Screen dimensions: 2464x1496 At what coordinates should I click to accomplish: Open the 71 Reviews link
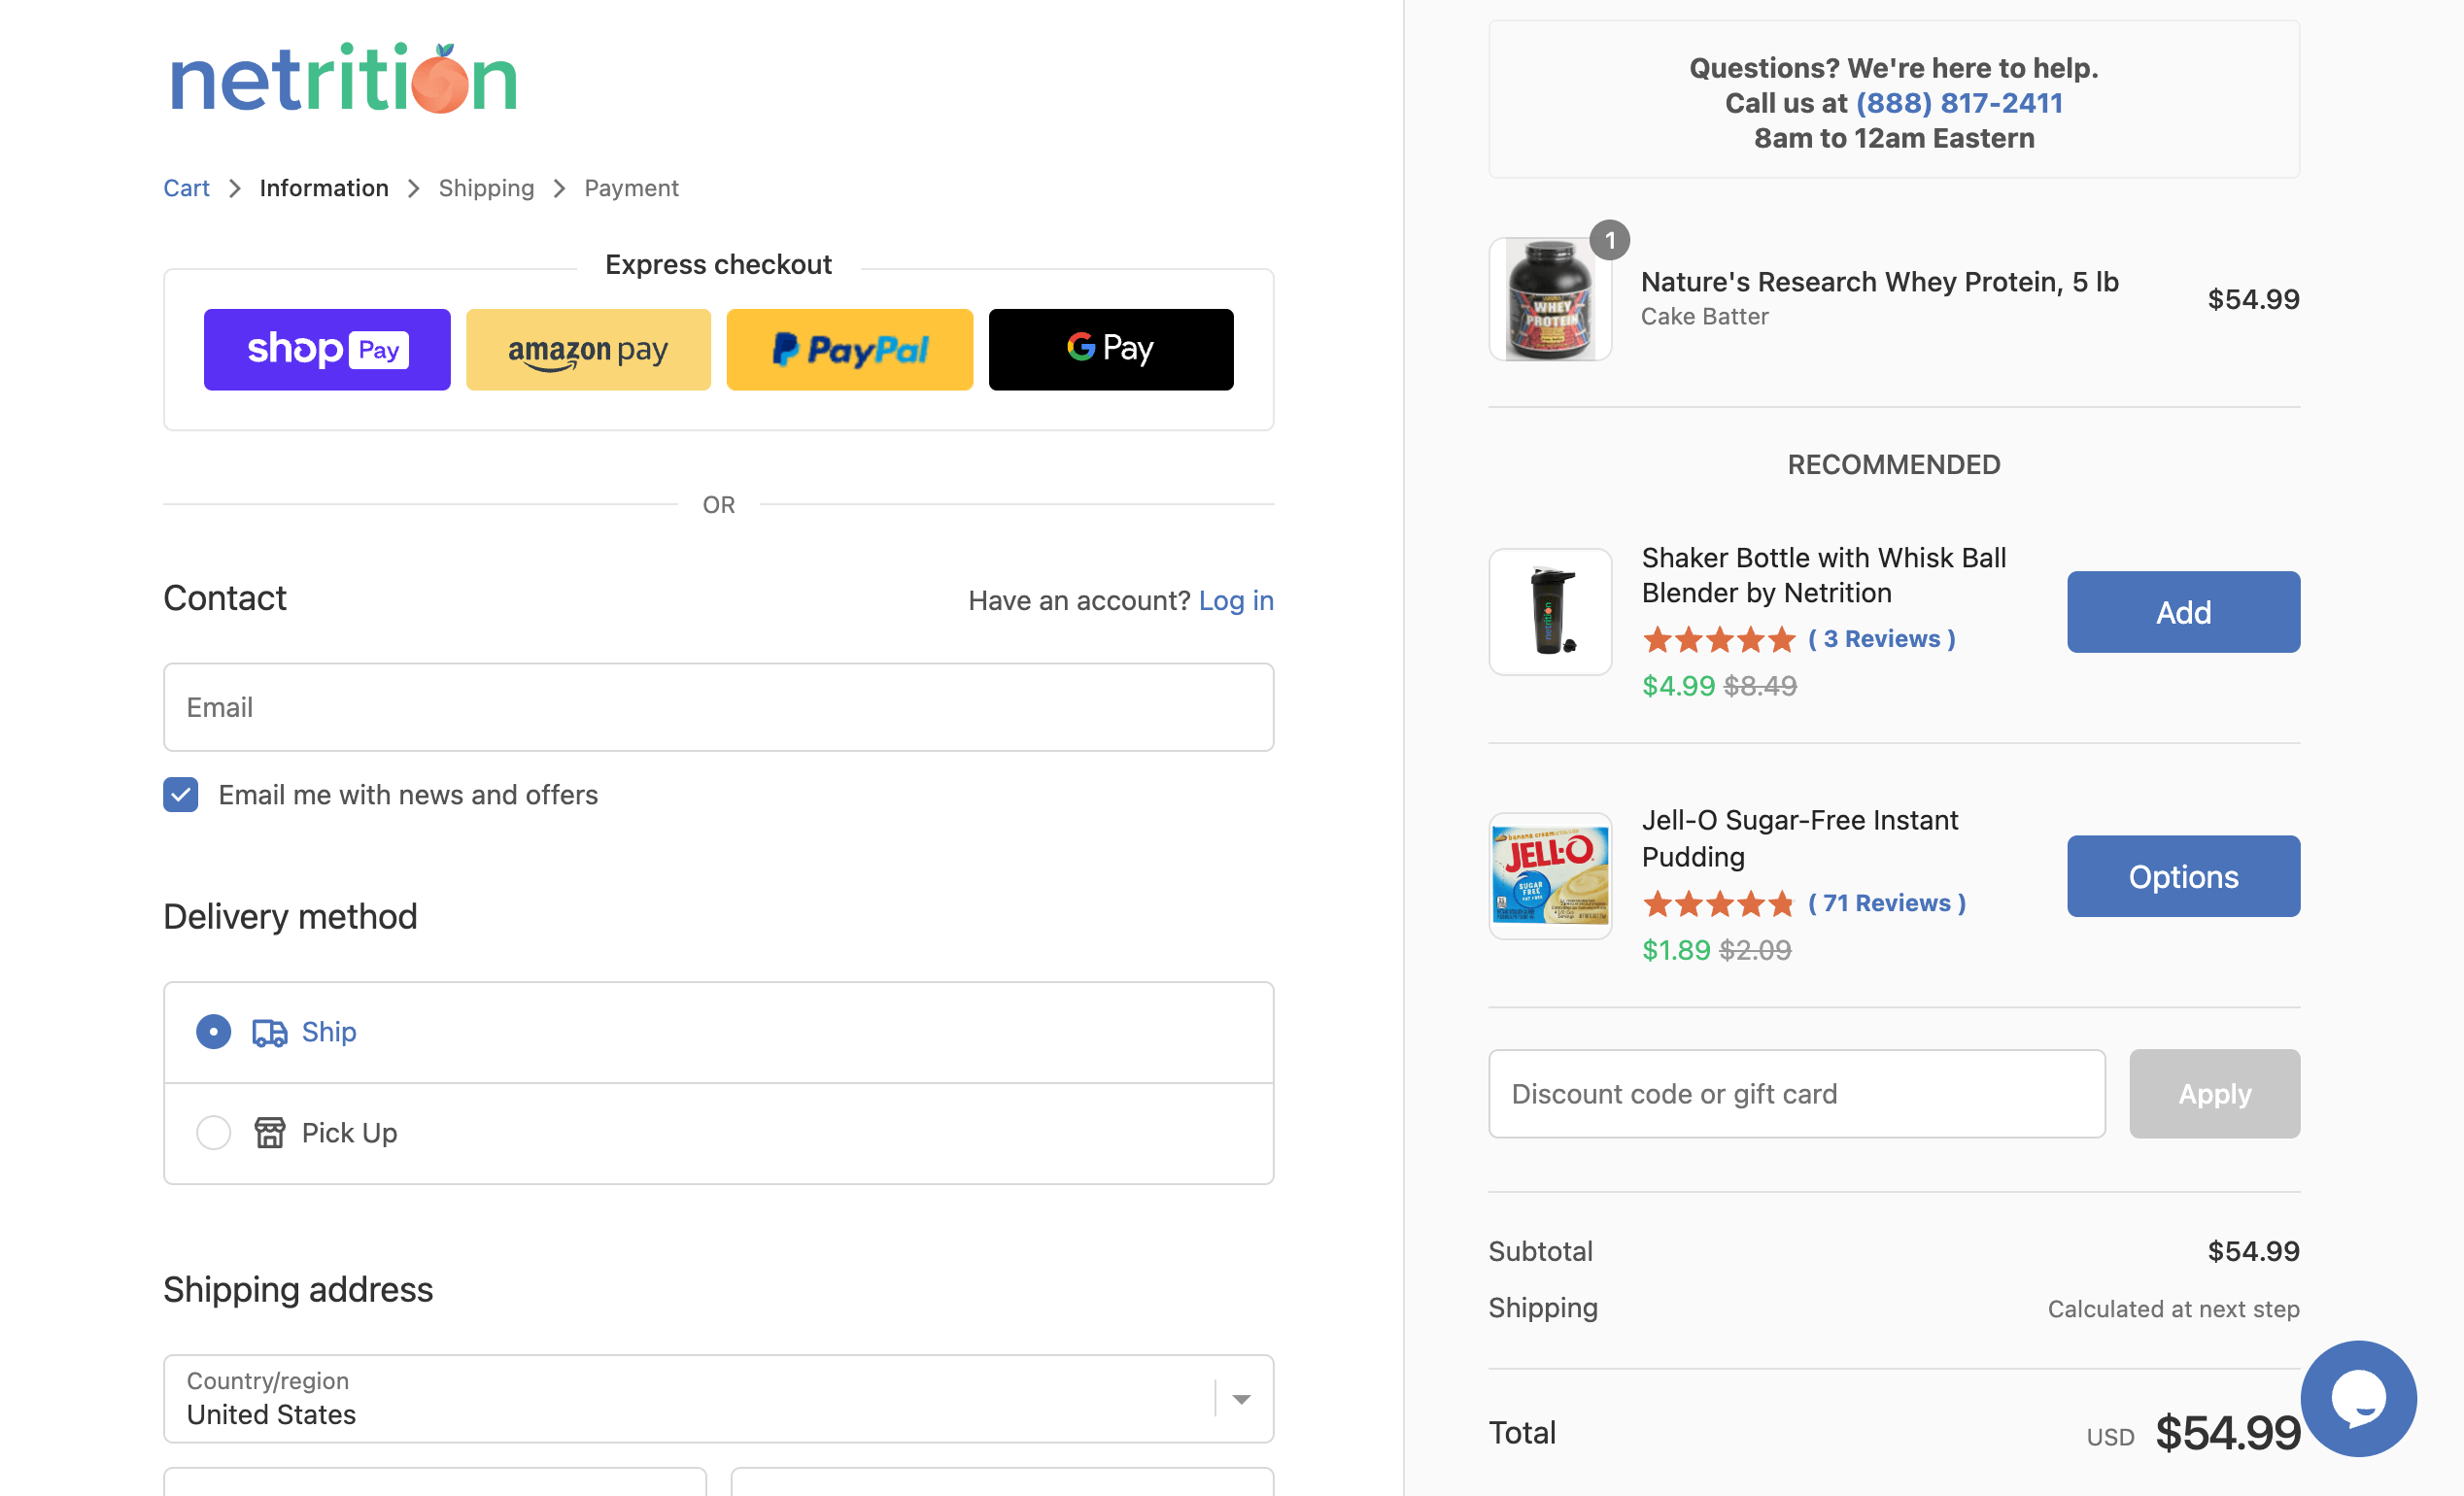point(1886,903)
